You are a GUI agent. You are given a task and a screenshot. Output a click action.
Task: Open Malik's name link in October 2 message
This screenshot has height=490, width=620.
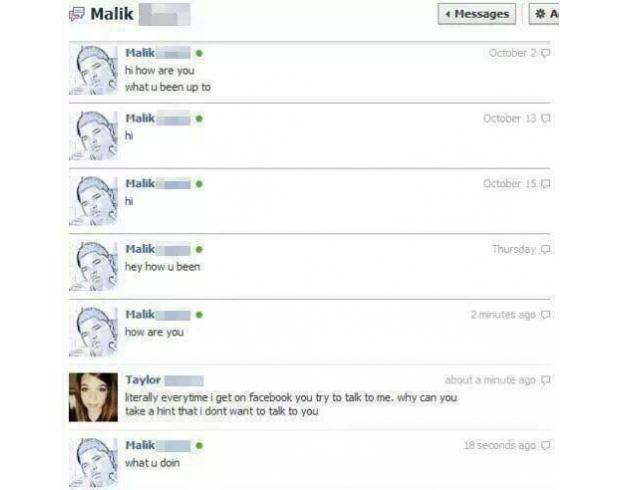coord(140,53)
